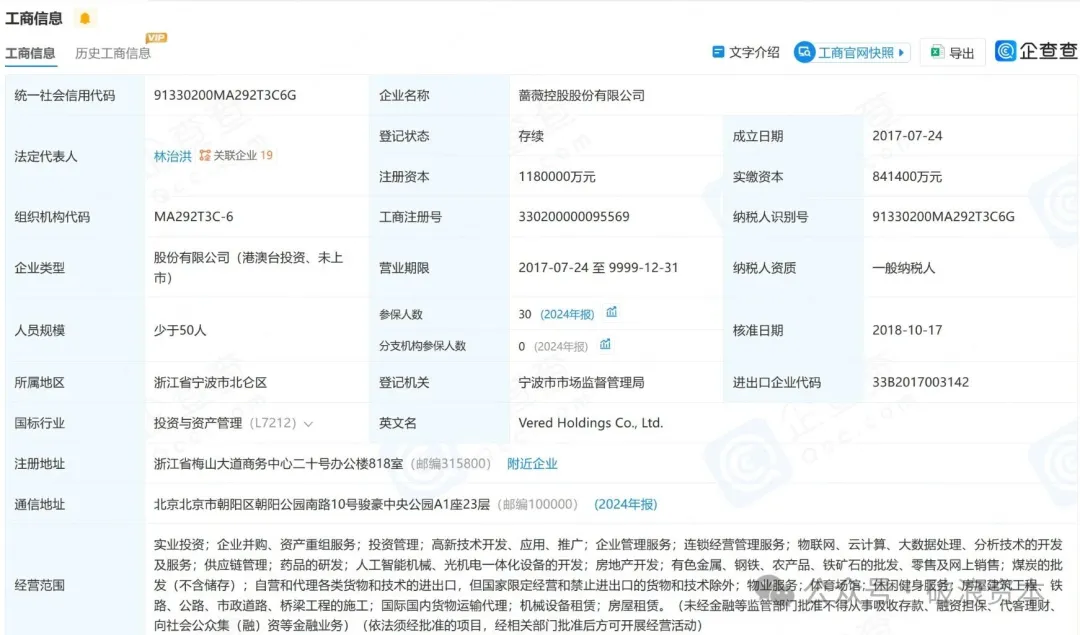Click the 工商信息 section heading

[x=34, y=19]
